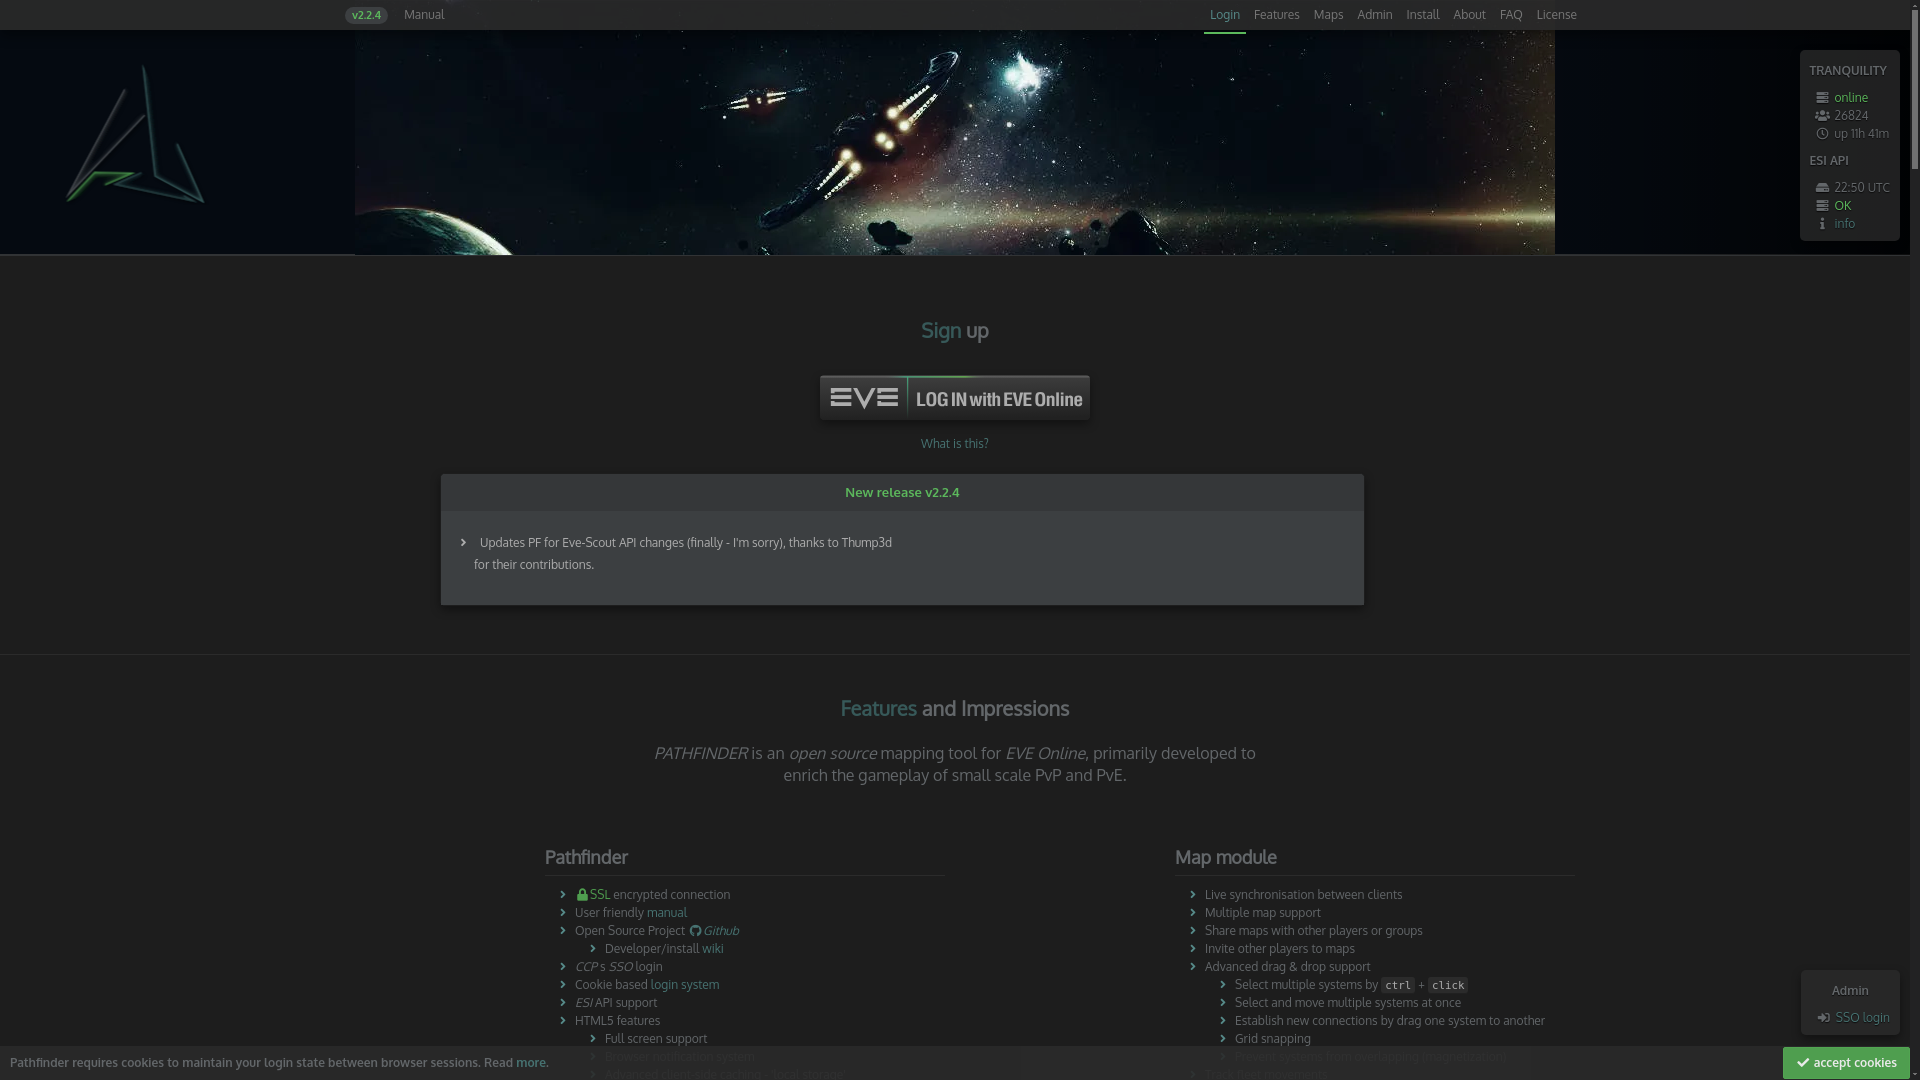The width and height of the screenshot is (1920, 1080).
Task: Click the New release v2.2.4 heading
Action: (x=902, y=493)
